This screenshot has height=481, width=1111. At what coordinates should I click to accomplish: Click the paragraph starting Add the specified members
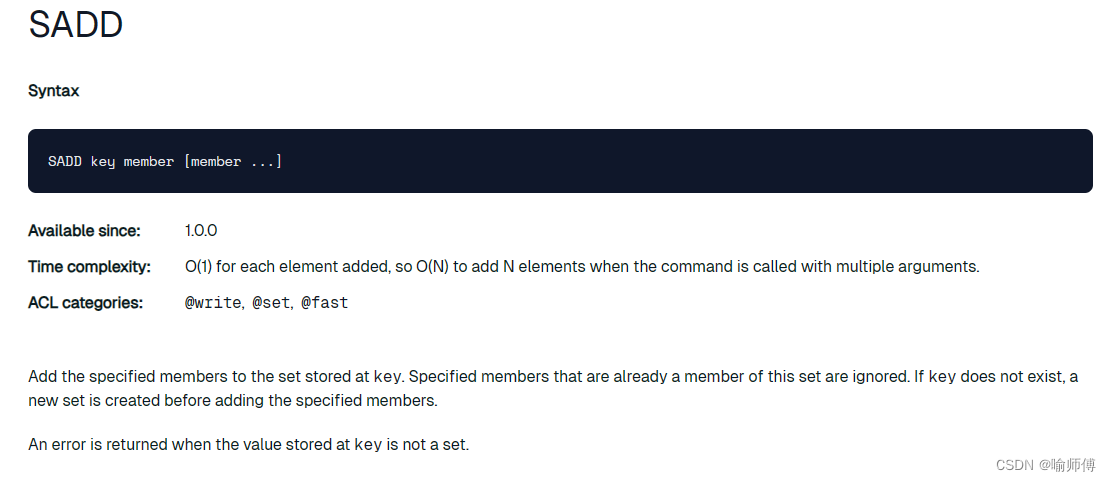[553, 388]
